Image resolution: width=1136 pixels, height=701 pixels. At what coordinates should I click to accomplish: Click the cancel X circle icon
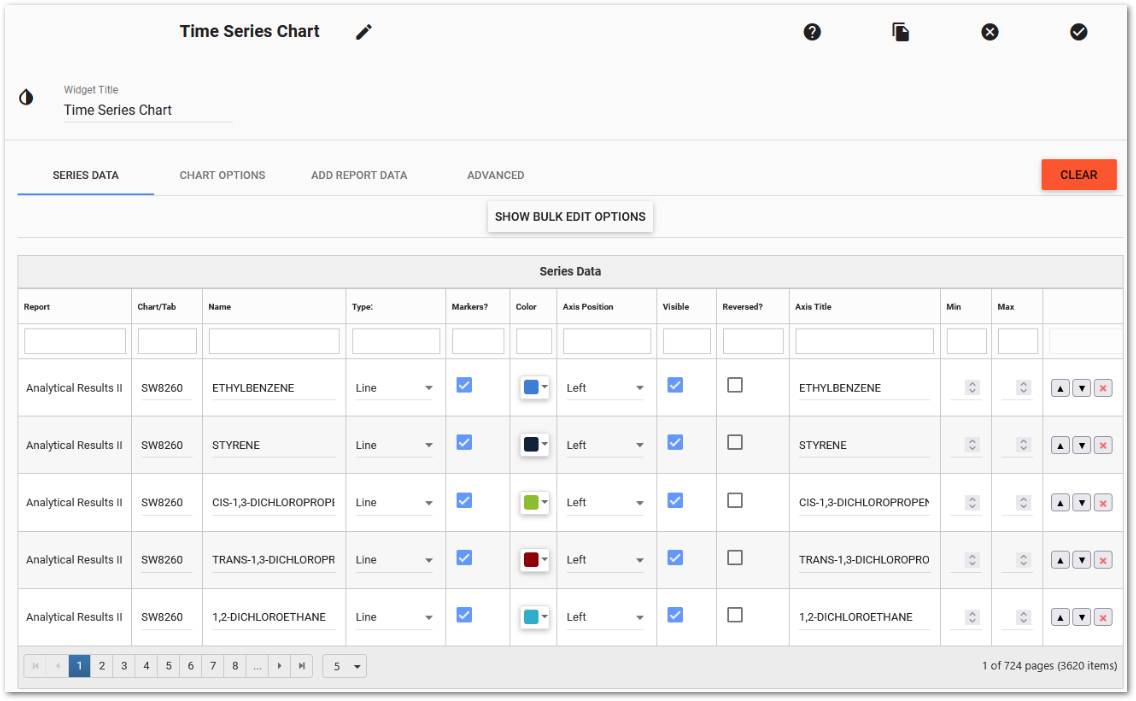990,32
